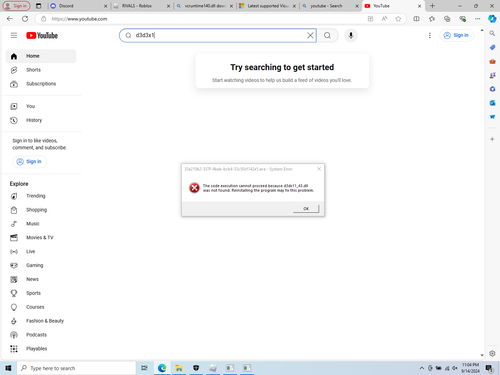The image size is (500, 375).
Task: Refresh the current page
Action: [x=25, y=19]
